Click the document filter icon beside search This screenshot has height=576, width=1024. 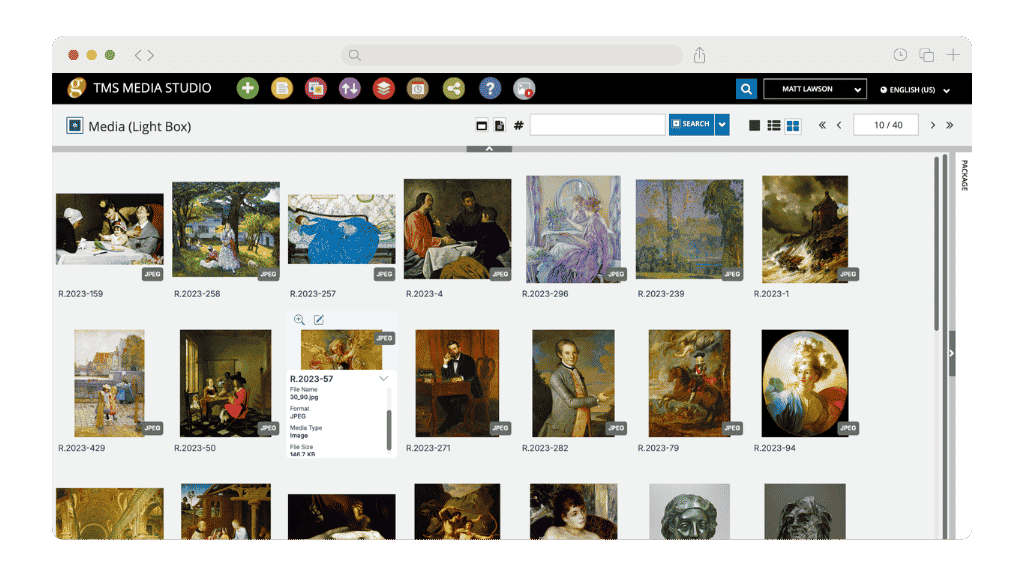coord(500,125)
